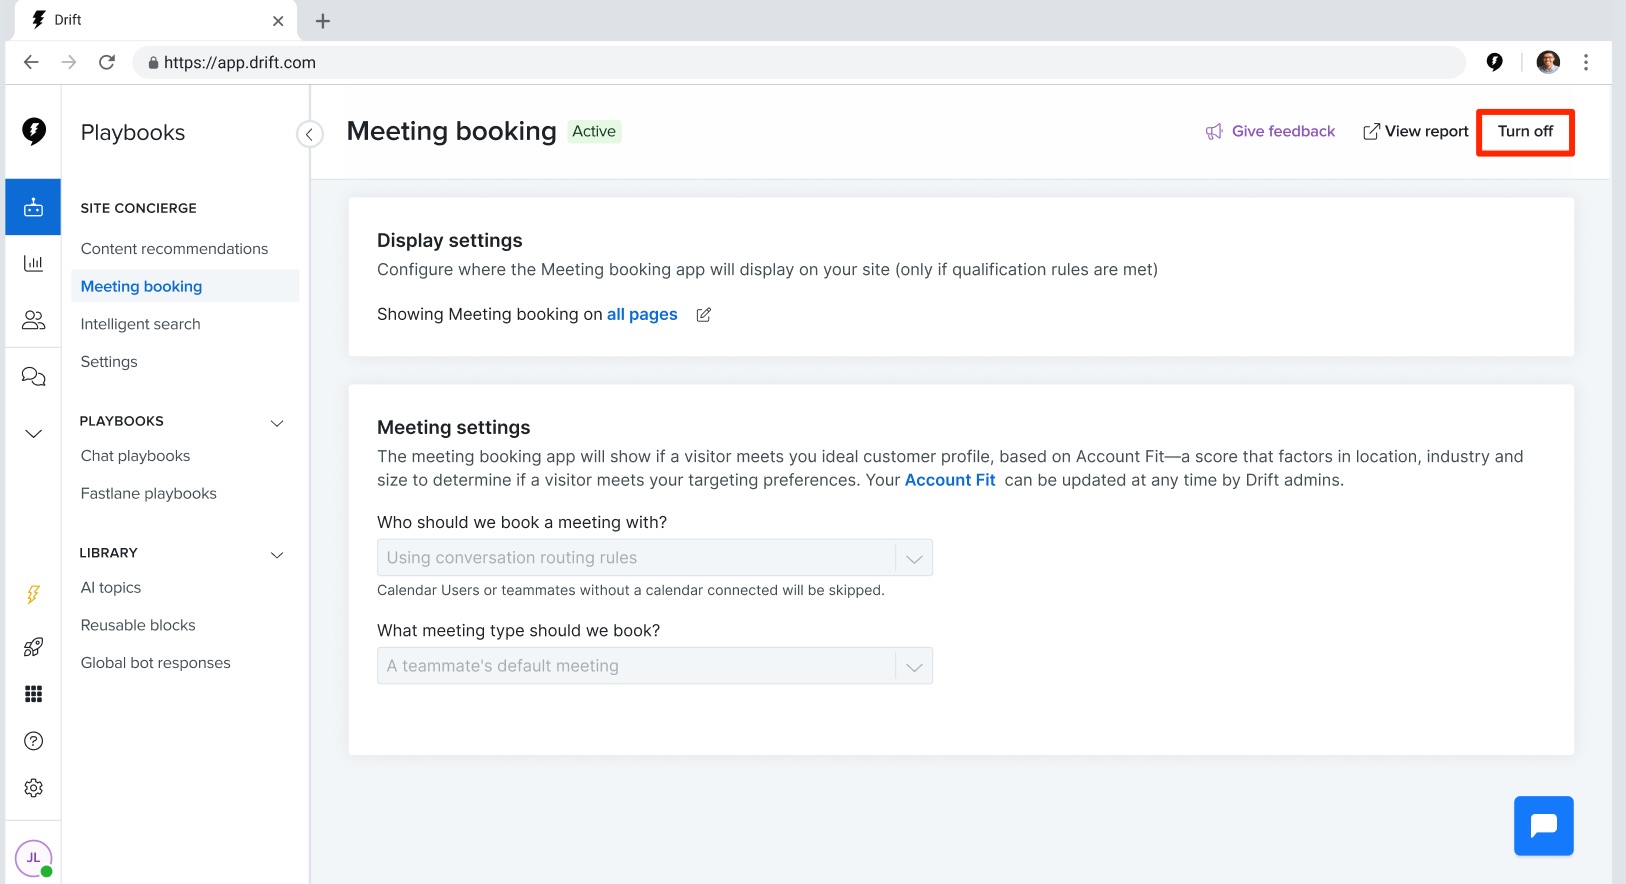Open Fastlane playbooks
Screen dimensions: 1626x884
pyautogui.click(x=148, y=494)
